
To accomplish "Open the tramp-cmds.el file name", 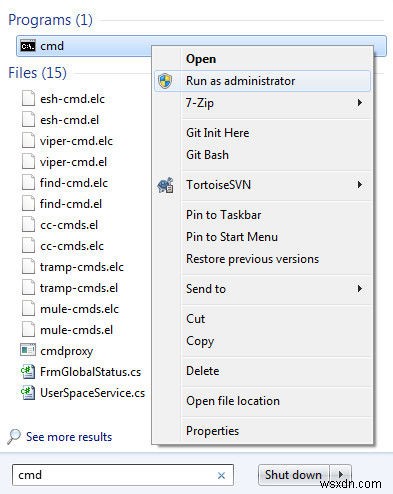I will tap(79, 288).
